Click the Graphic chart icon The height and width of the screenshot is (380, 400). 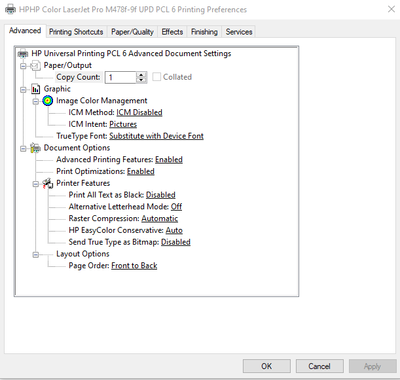coord(36,89)
